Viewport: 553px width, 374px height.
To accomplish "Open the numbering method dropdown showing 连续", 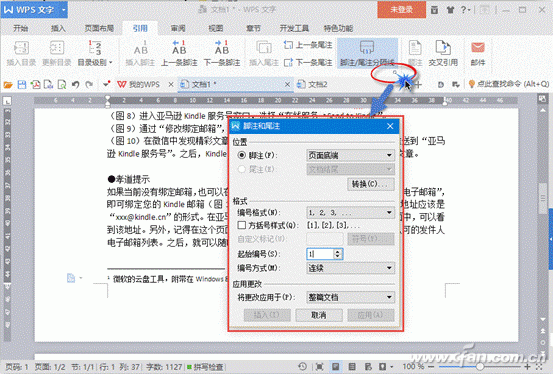I will (350, 269).
